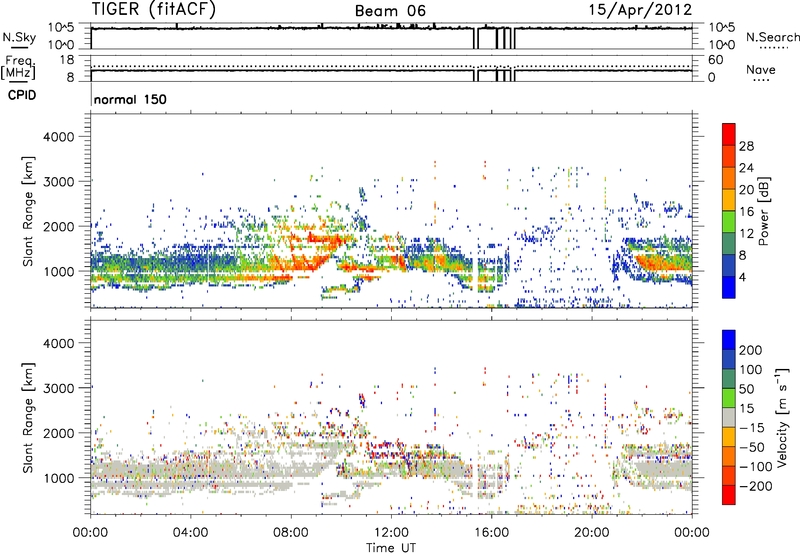Image resolution: width=800 pixels, height=554 pixels.
Task: Click the '4000' tick of the power panel
Action: 59,137
